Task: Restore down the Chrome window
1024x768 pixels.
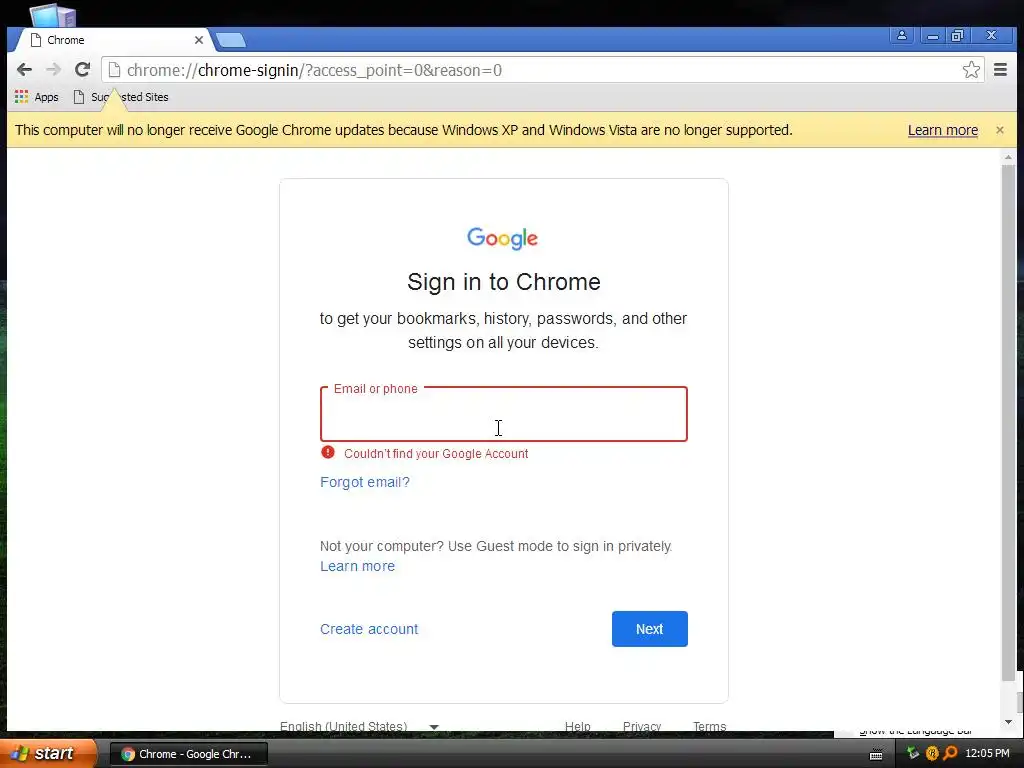Action: point(957,35)
